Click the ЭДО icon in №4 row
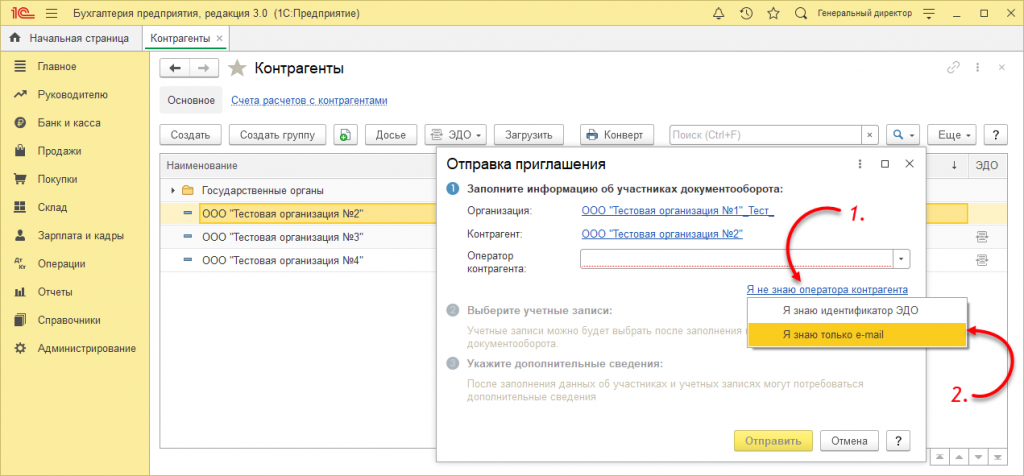1024x476 pixels. tap(982, 260)
